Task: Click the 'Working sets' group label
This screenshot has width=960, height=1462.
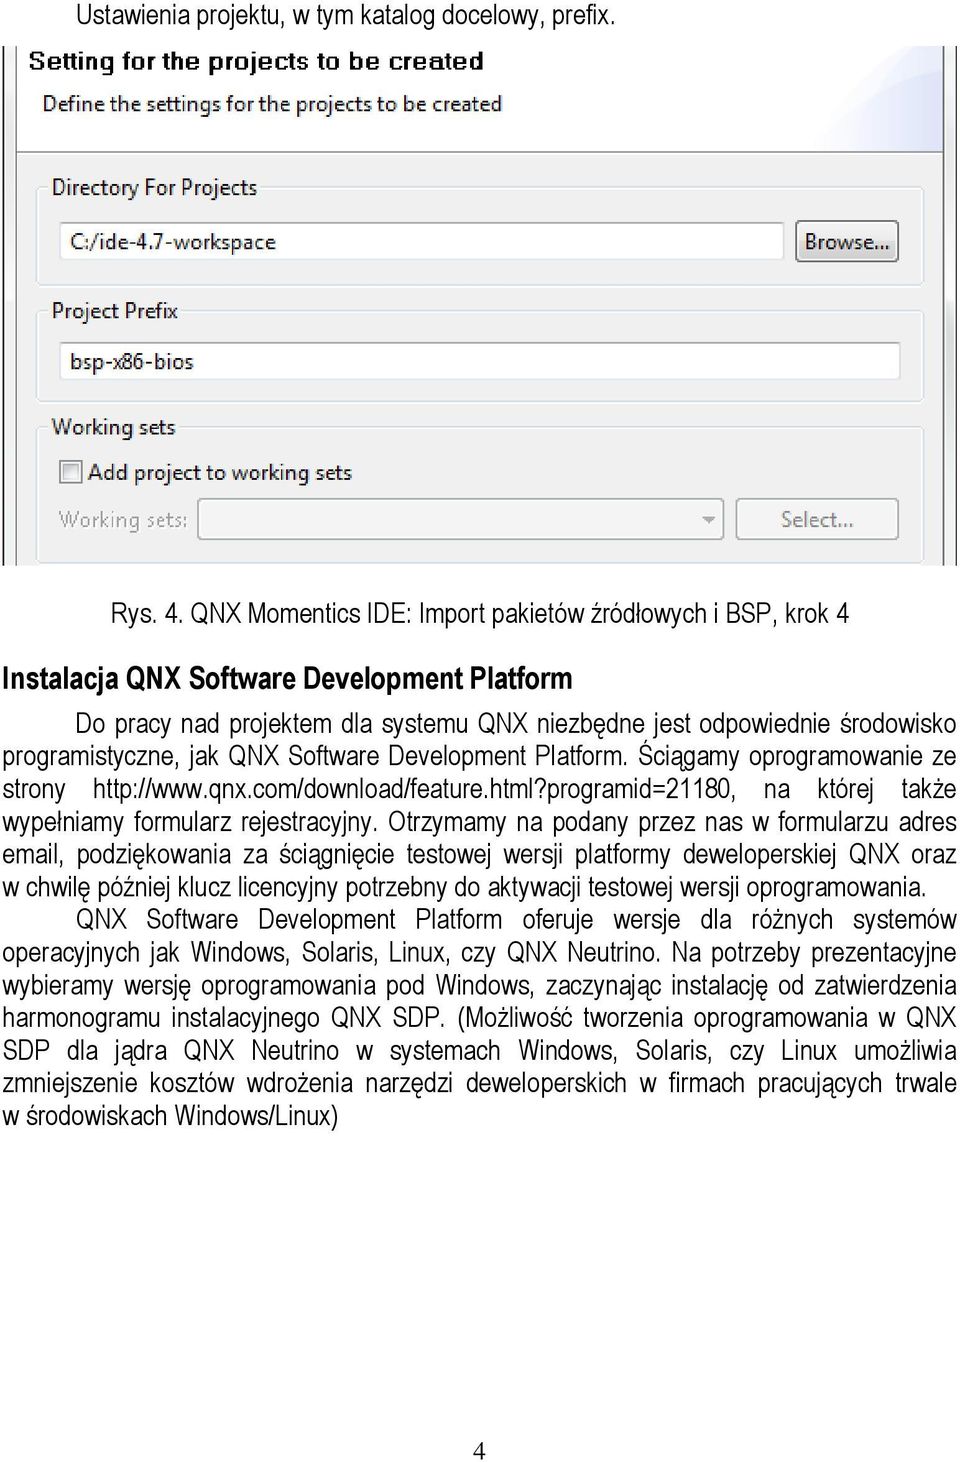Action: (113, 427)
